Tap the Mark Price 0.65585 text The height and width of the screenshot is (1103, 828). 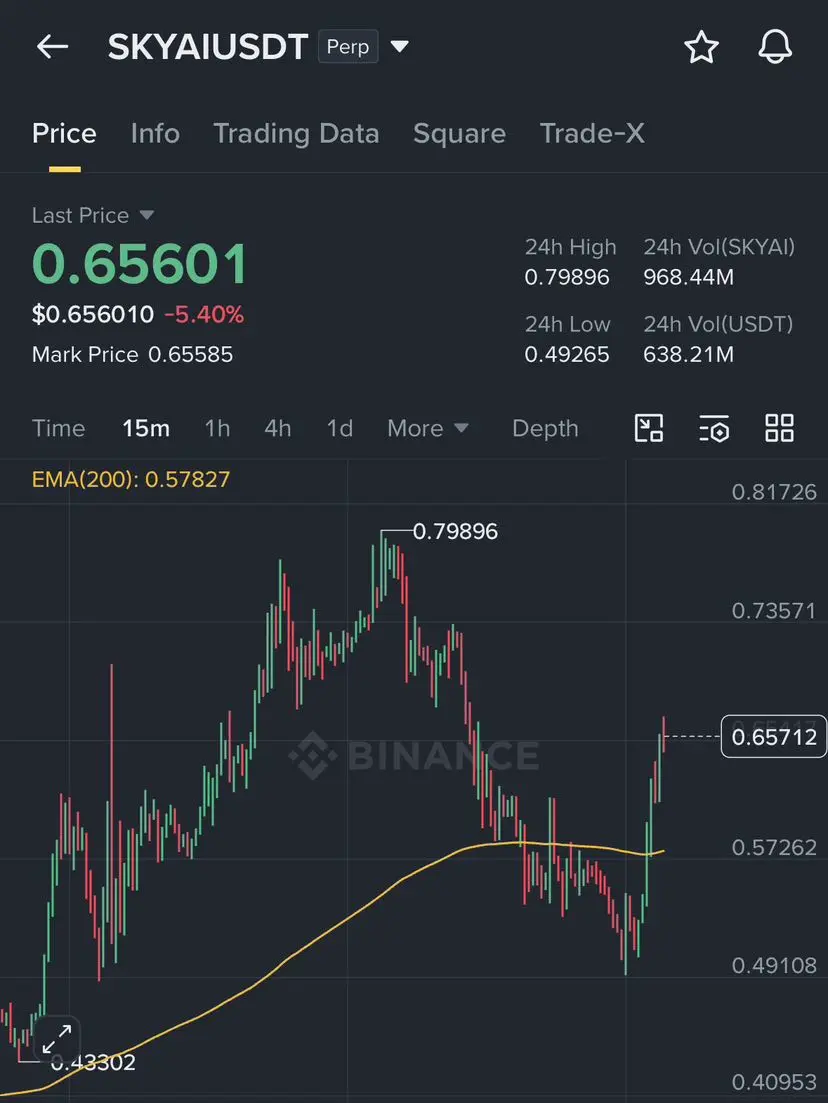coord(132,355)
